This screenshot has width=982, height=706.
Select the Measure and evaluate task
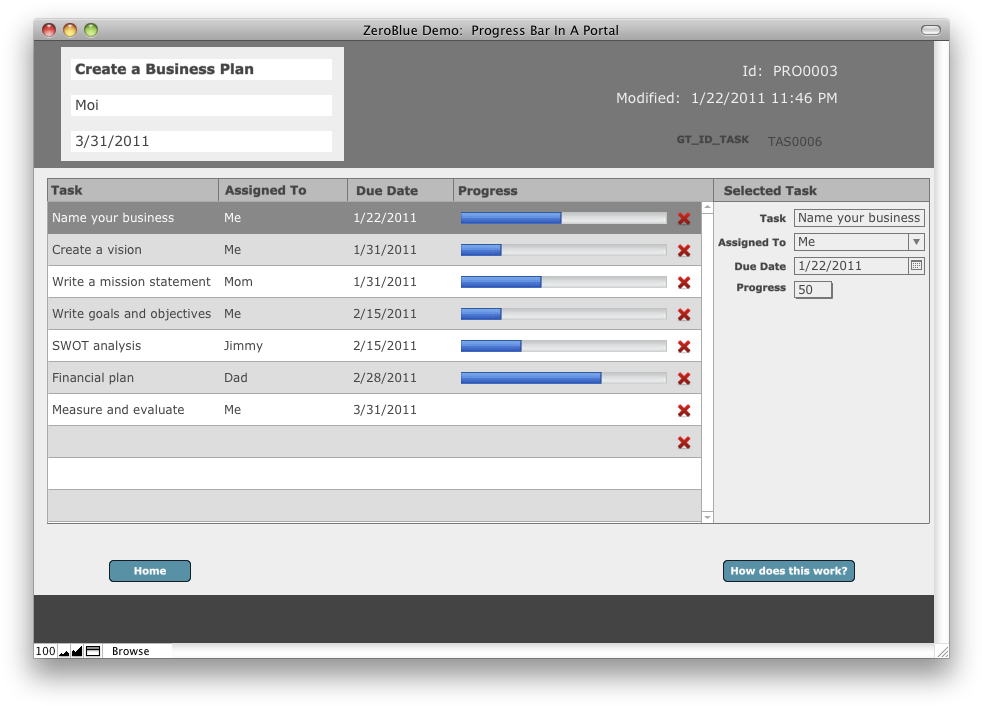pyautogui.click(x=118, y=410)
